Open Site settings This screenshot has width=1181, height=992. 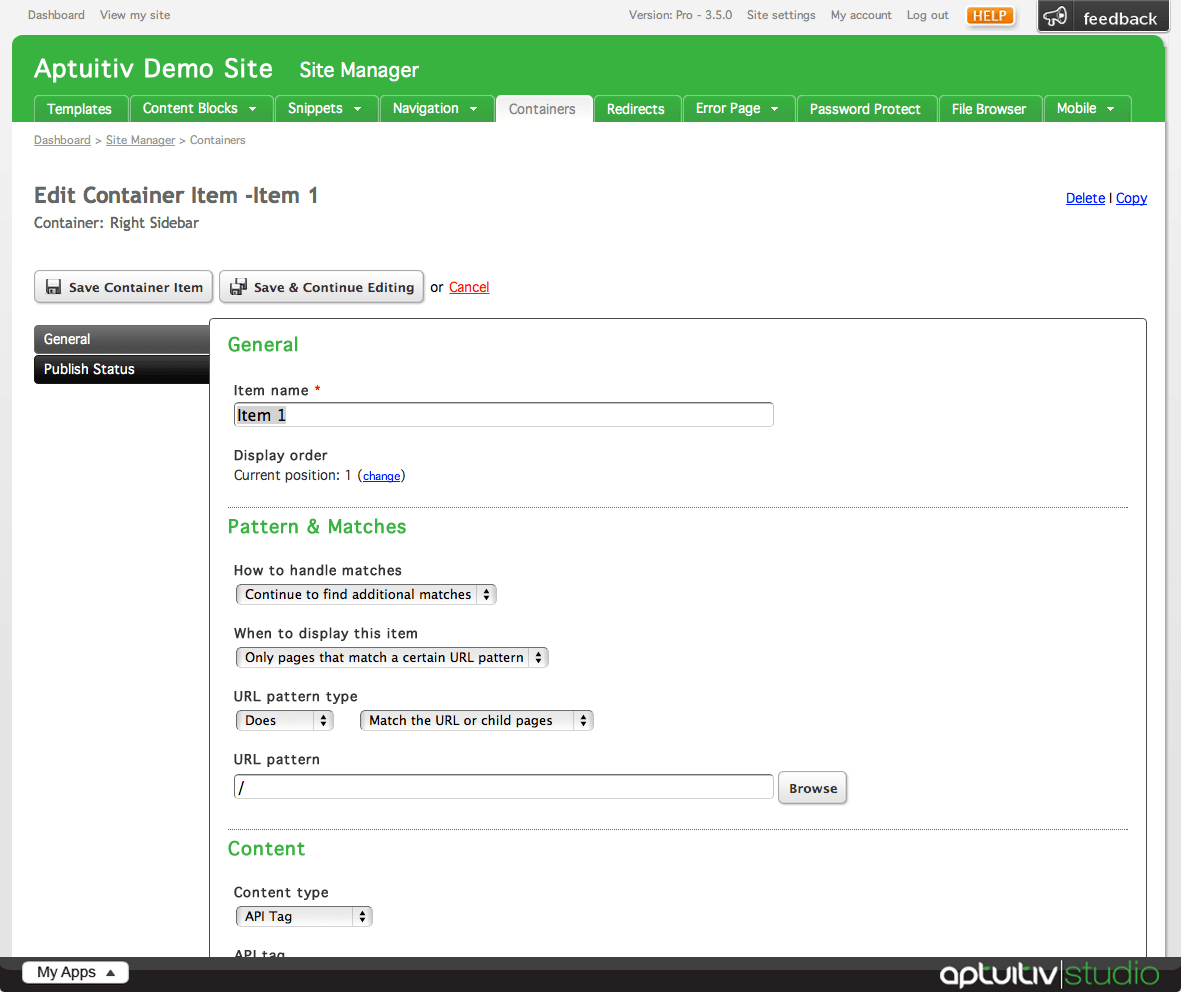781,15
